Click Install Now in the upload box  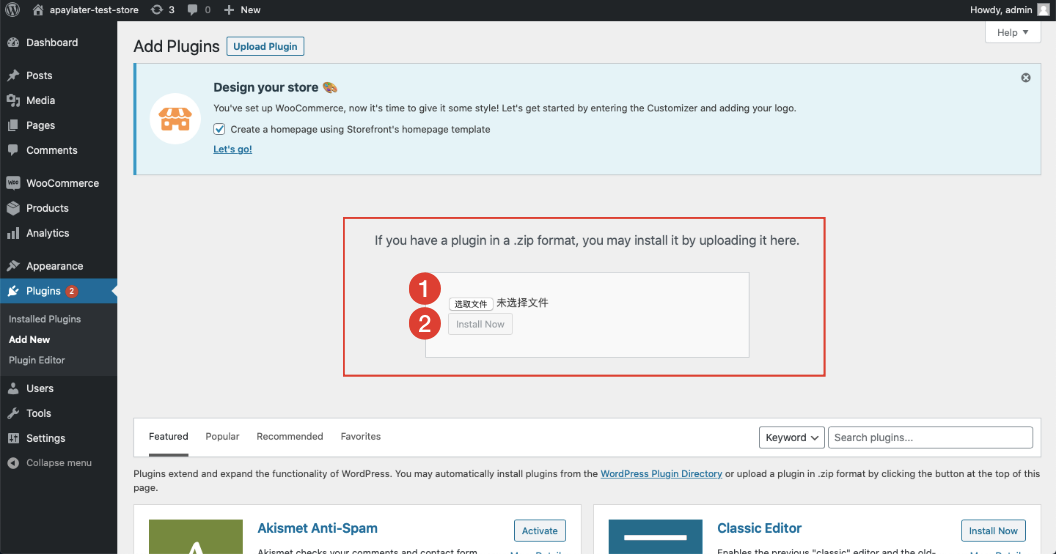click(480, 324)
